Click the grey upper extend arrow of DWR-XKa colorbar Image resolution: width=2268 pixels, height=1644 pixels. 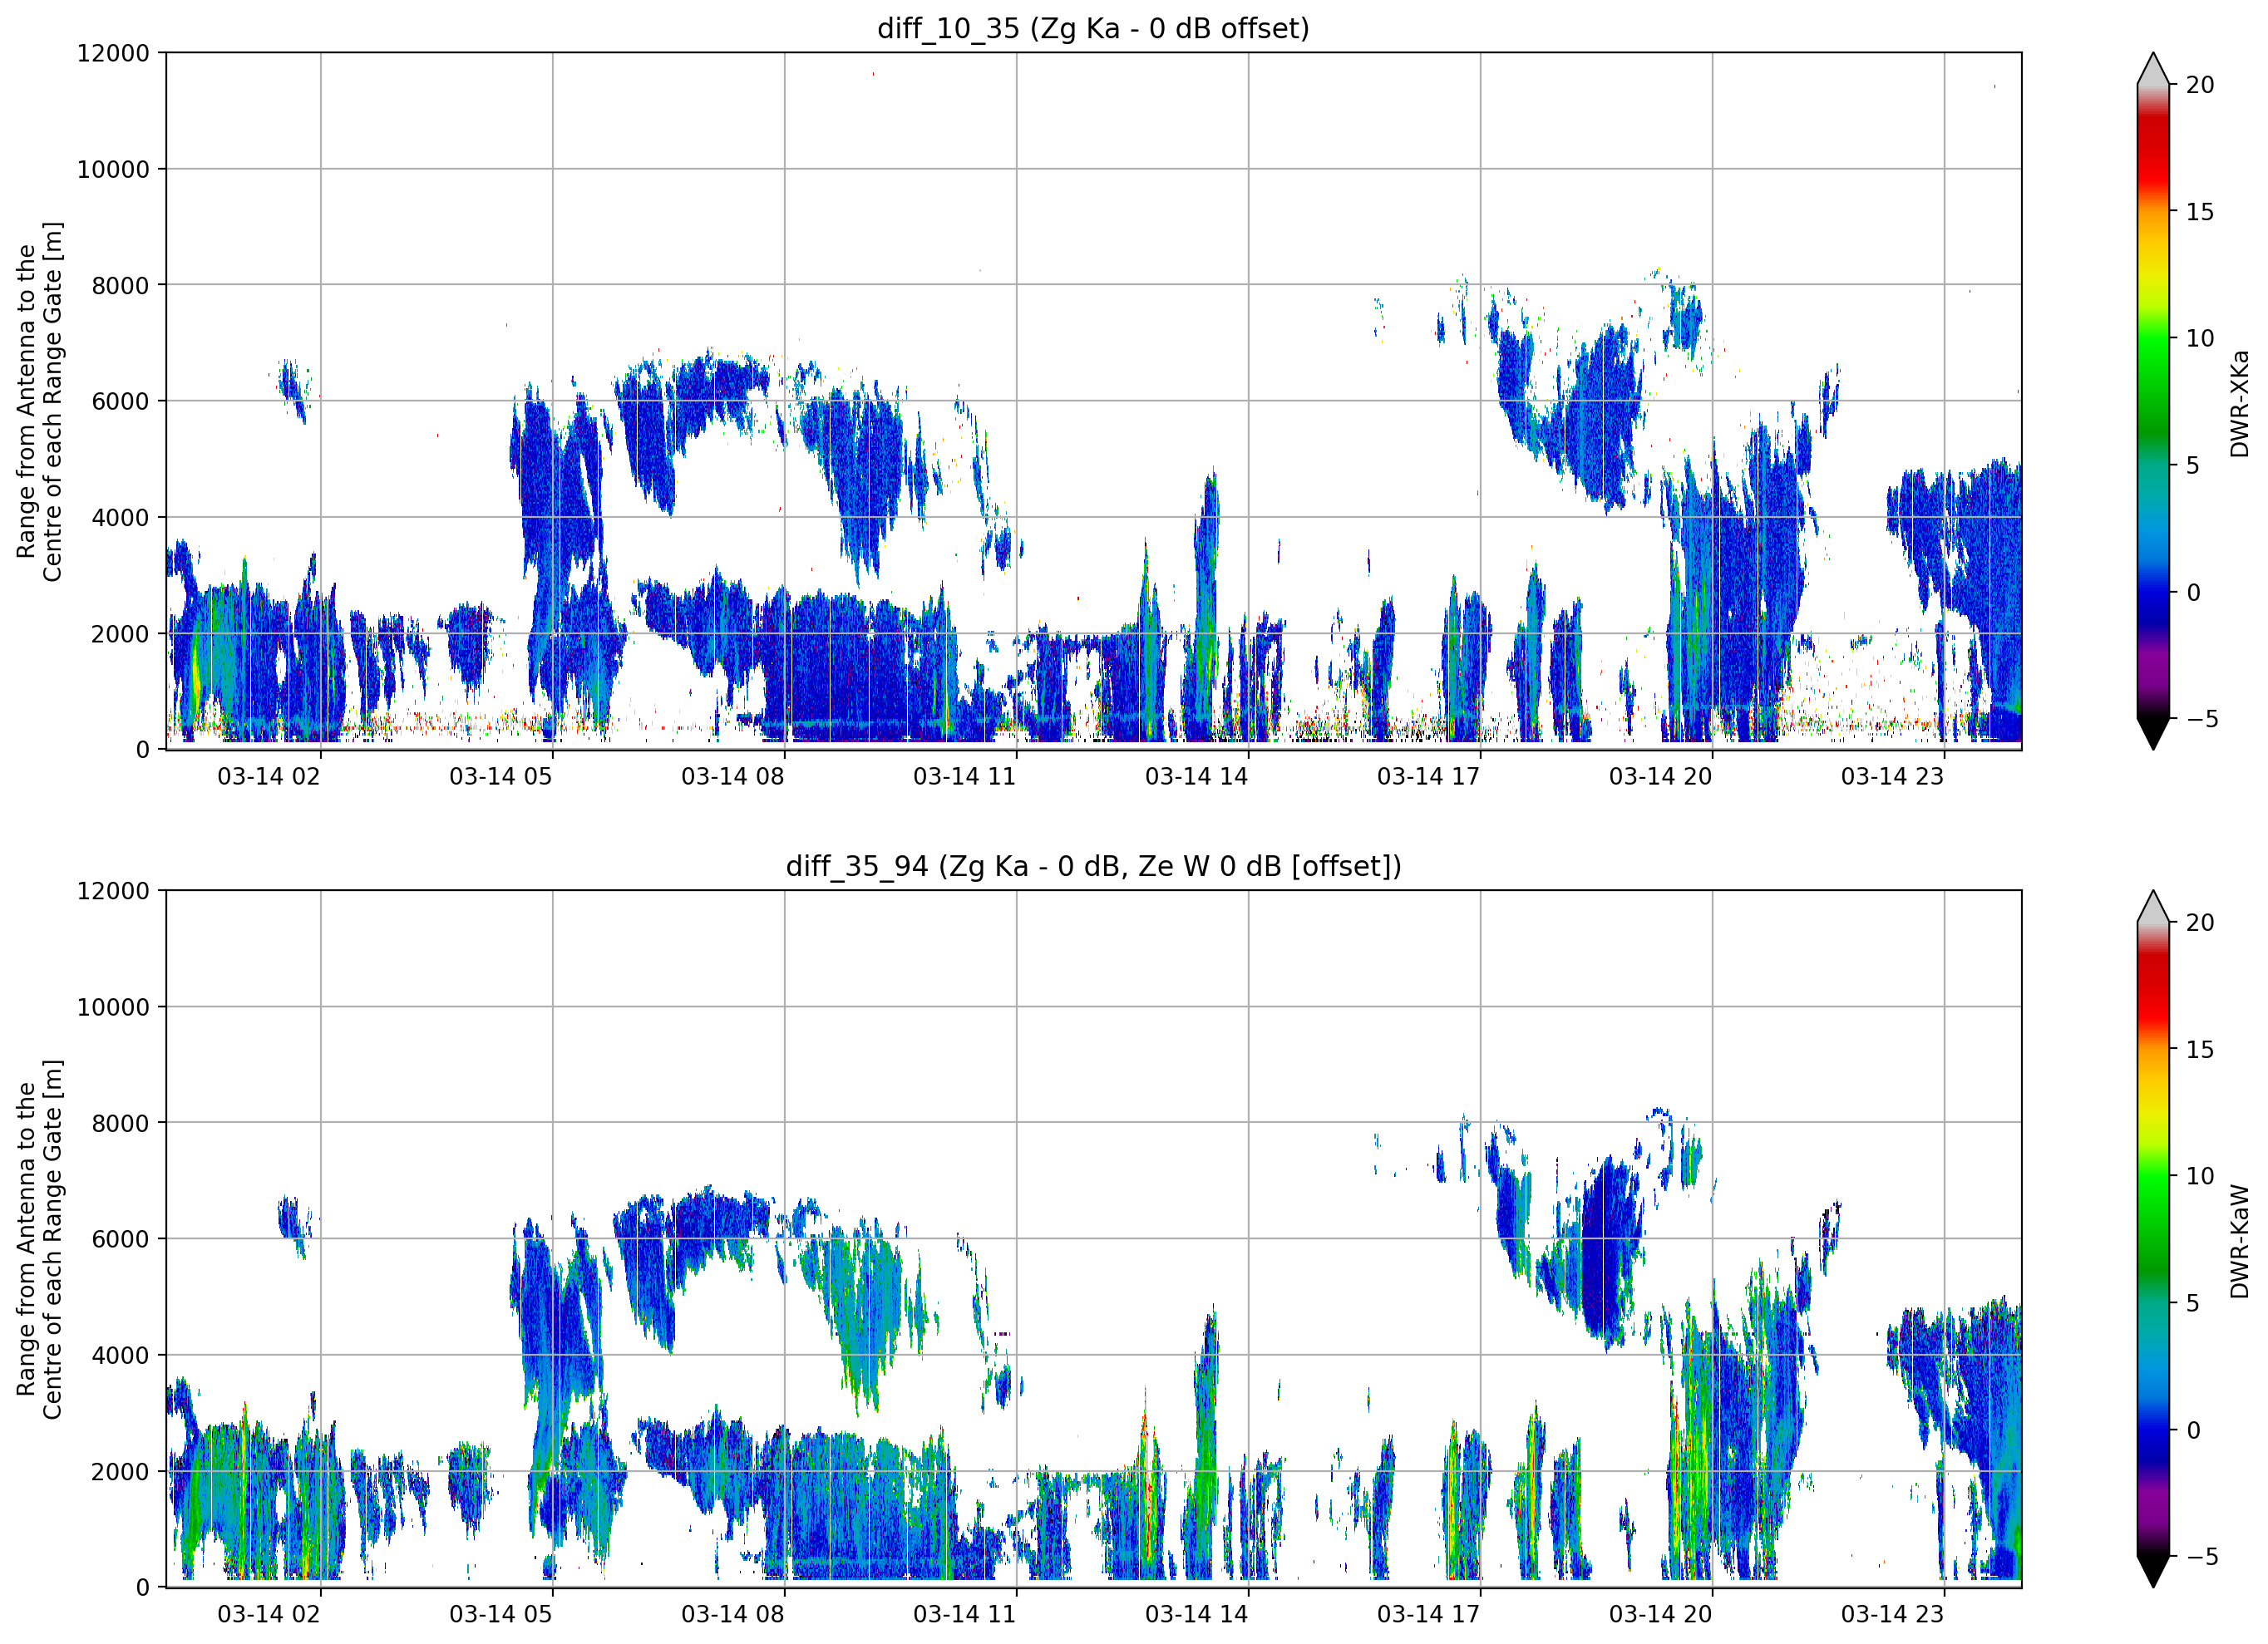[x=2153, y=69]
